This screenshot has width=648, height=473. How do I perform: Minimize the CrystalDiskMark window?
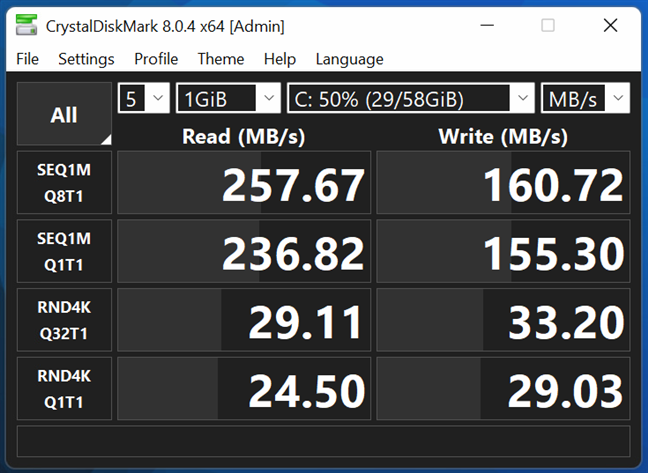coord(487,26)
